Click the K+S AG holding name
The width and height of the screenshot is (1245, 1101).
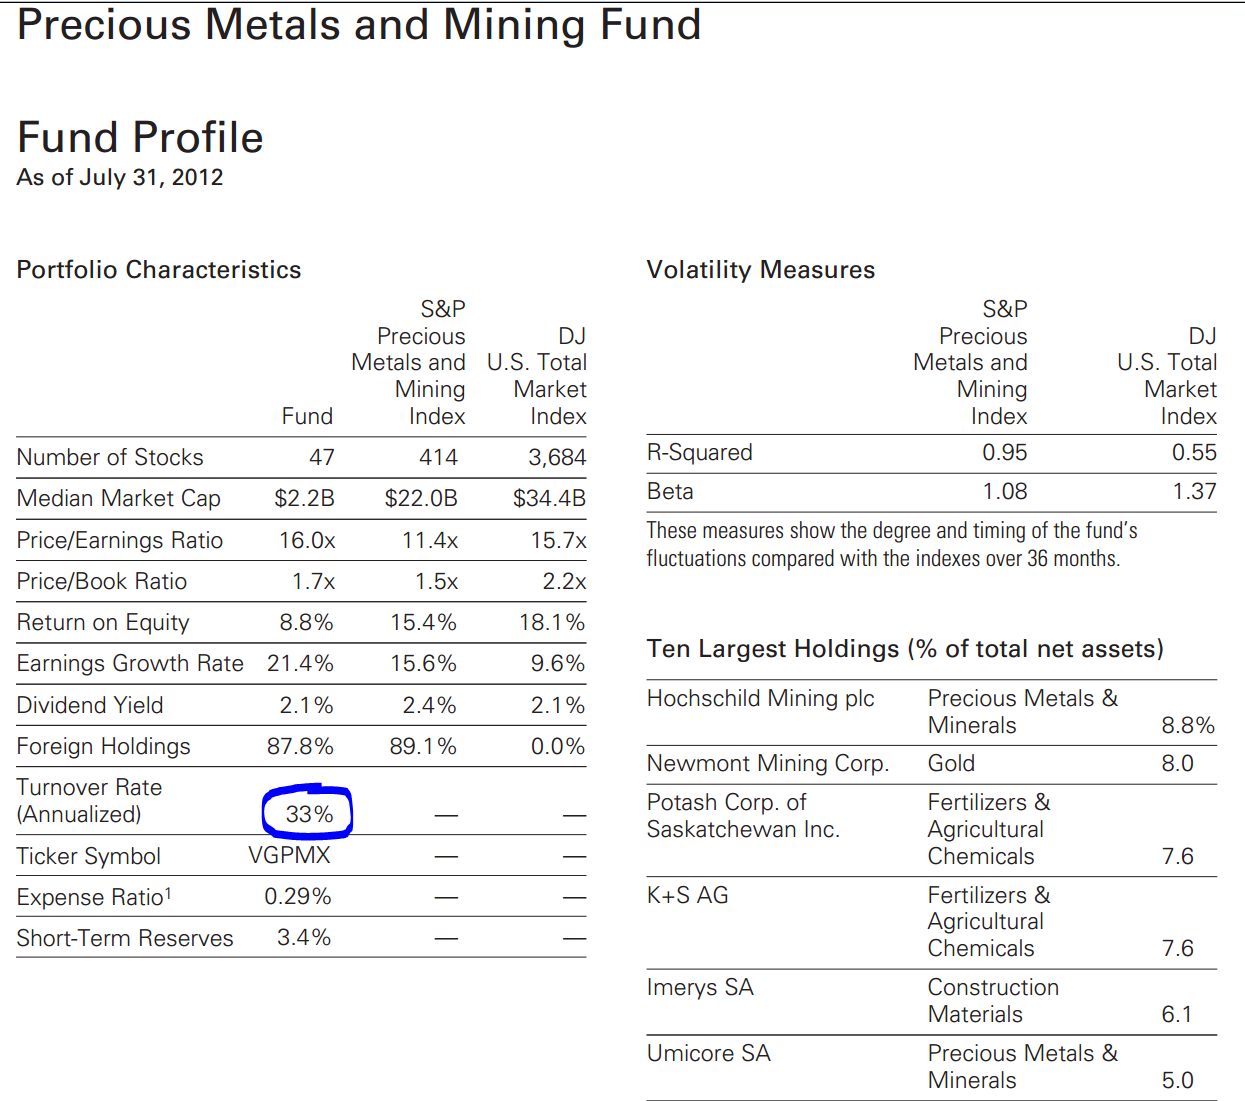pos(687,895)
